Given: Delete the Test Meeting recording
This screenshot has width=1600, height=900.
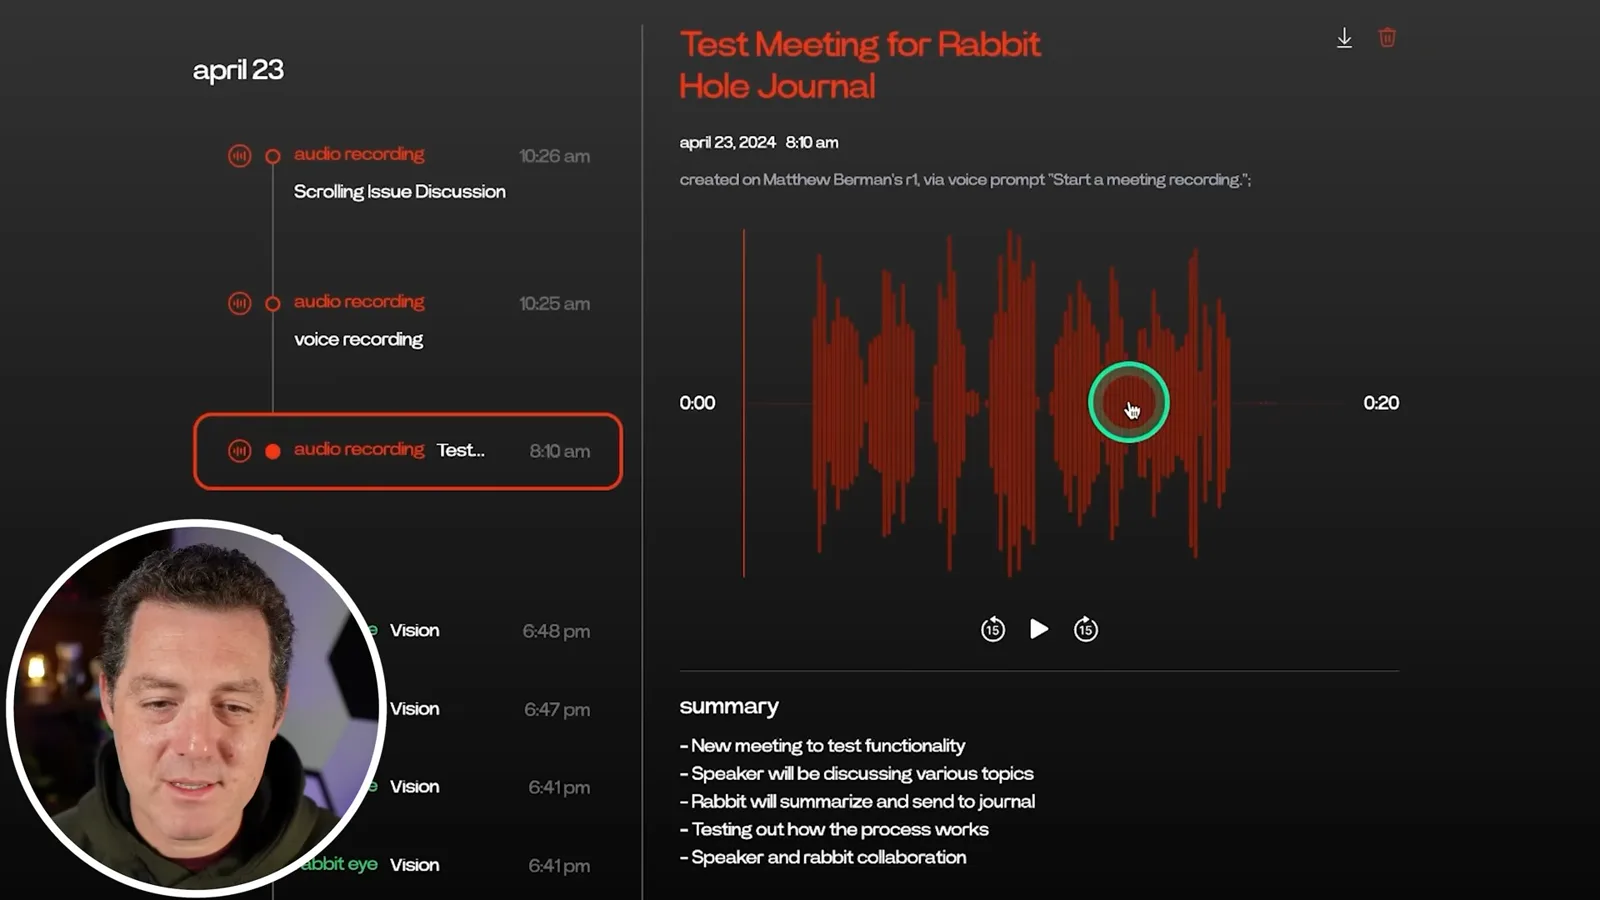Looking at the screenshot, I should point(1387,38).
